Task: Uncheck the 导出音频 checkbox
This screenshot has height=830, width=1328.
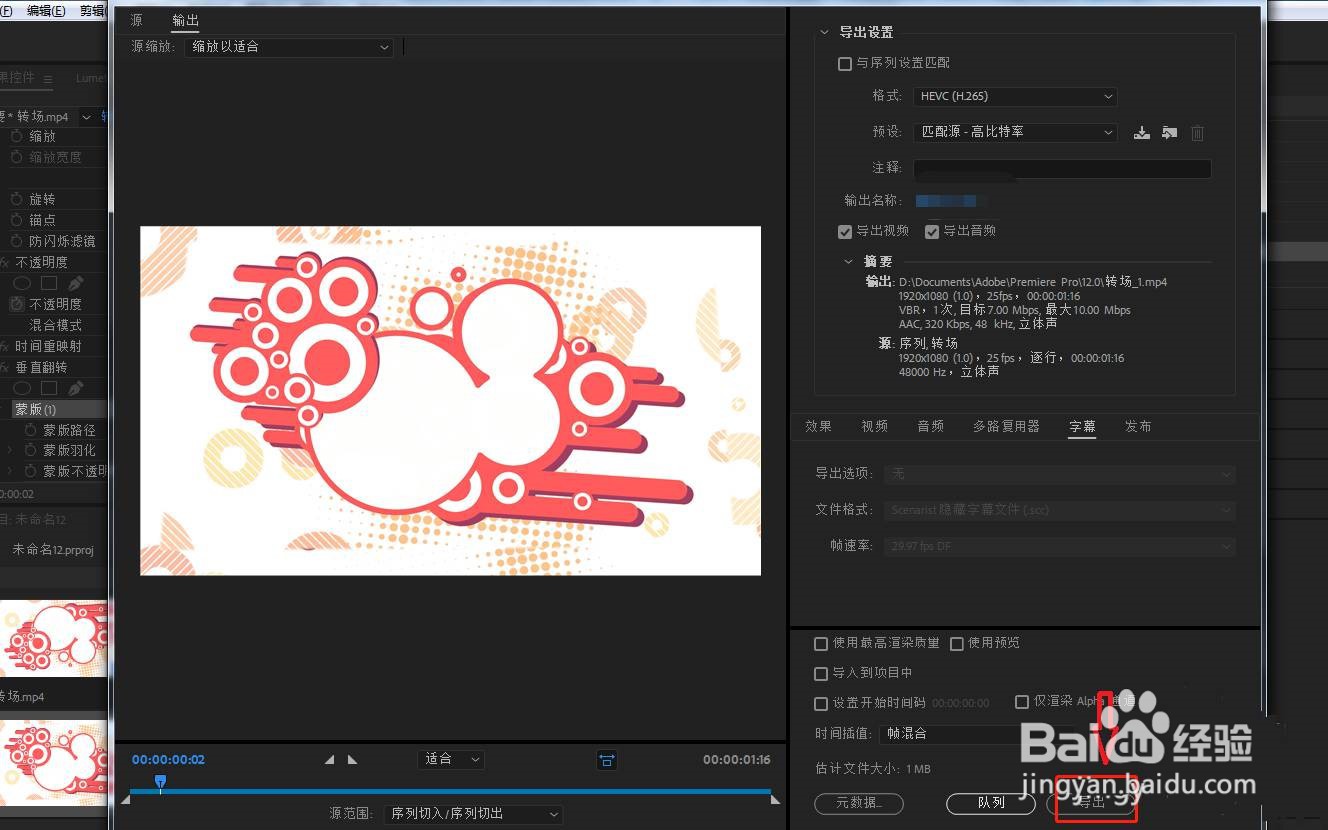Action: pos(932,231)
